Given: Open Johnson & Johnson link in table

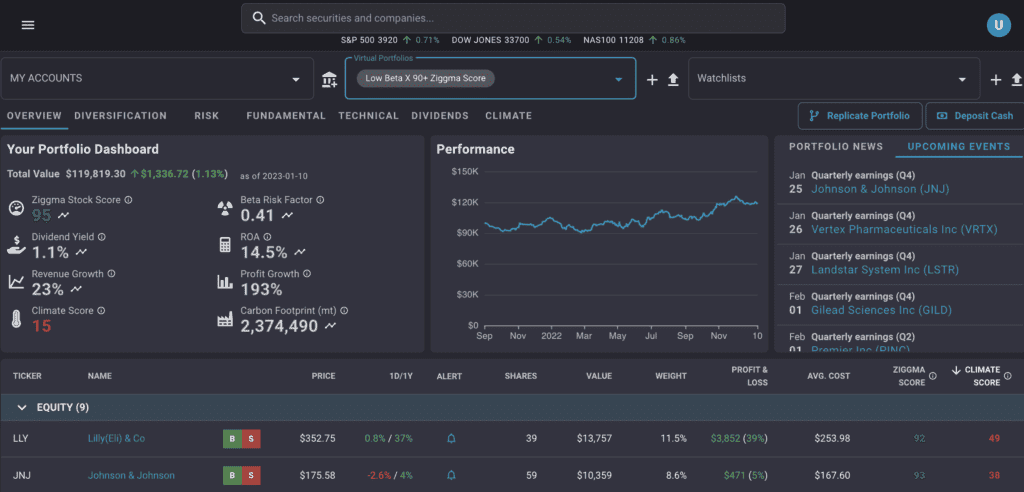Looking at the screenshot, I should coord(131,475).
